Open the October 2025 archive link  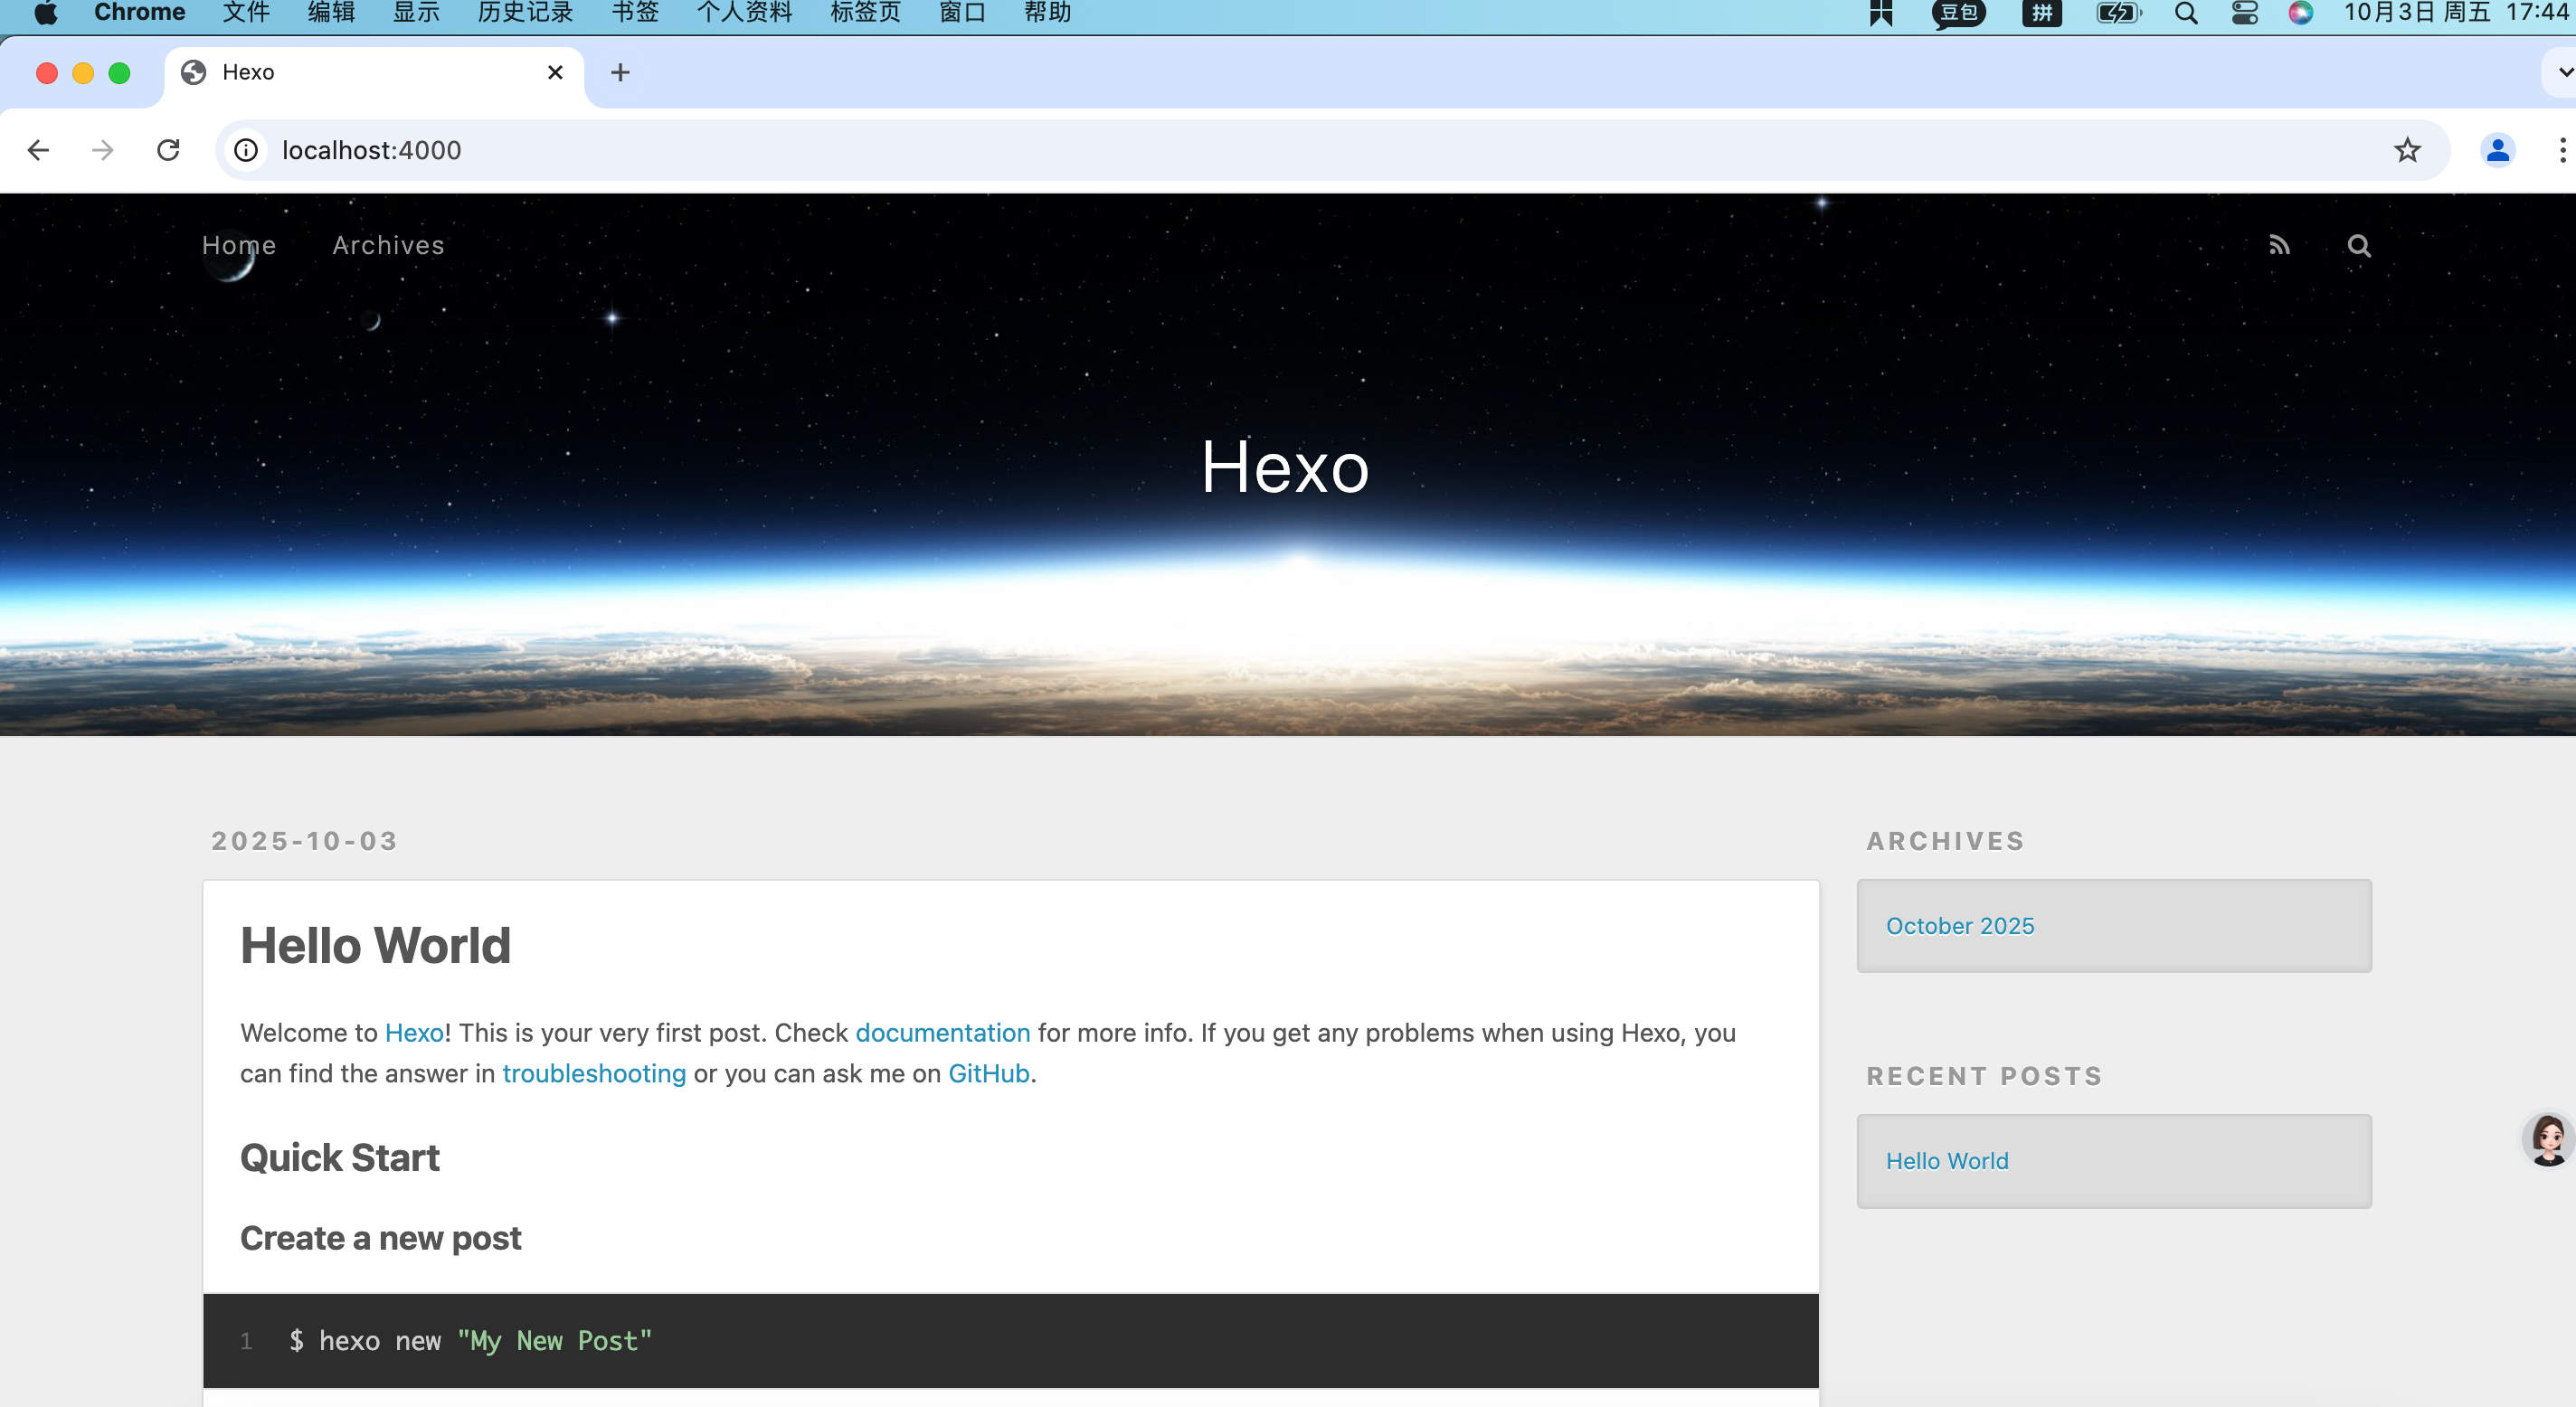[x=1959, y=926]
